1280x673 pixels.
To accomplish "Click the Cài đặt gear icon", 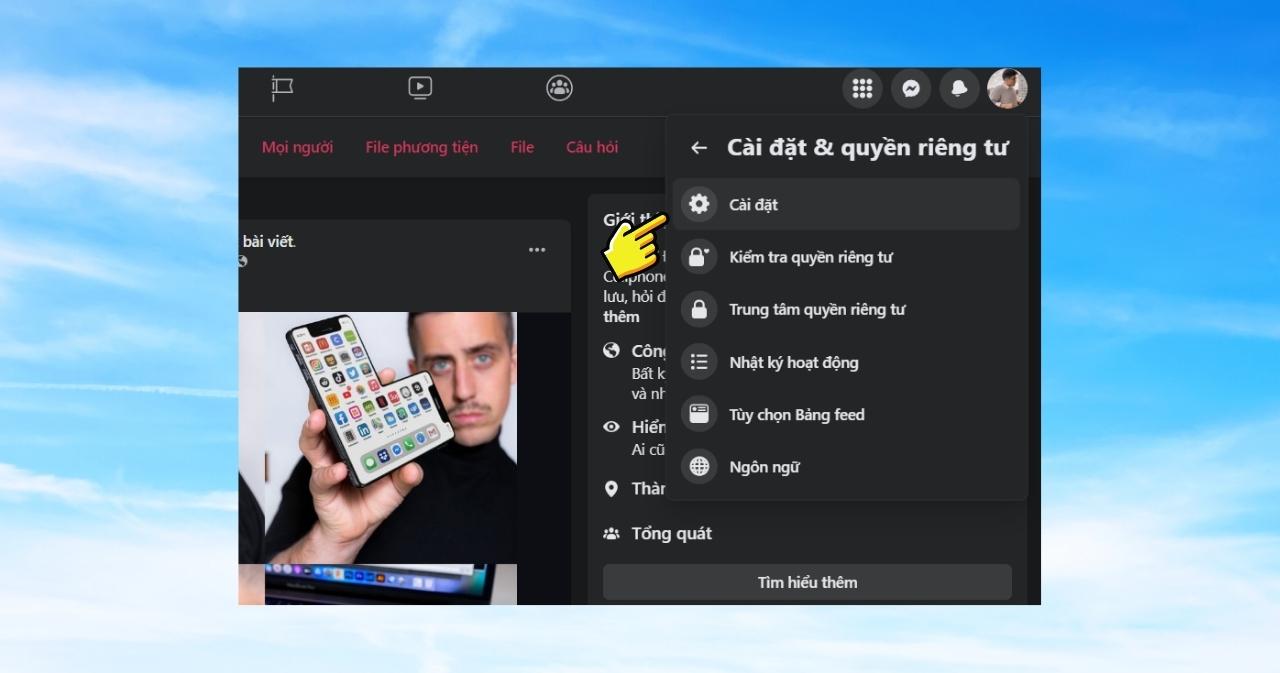I will (699, 204).
